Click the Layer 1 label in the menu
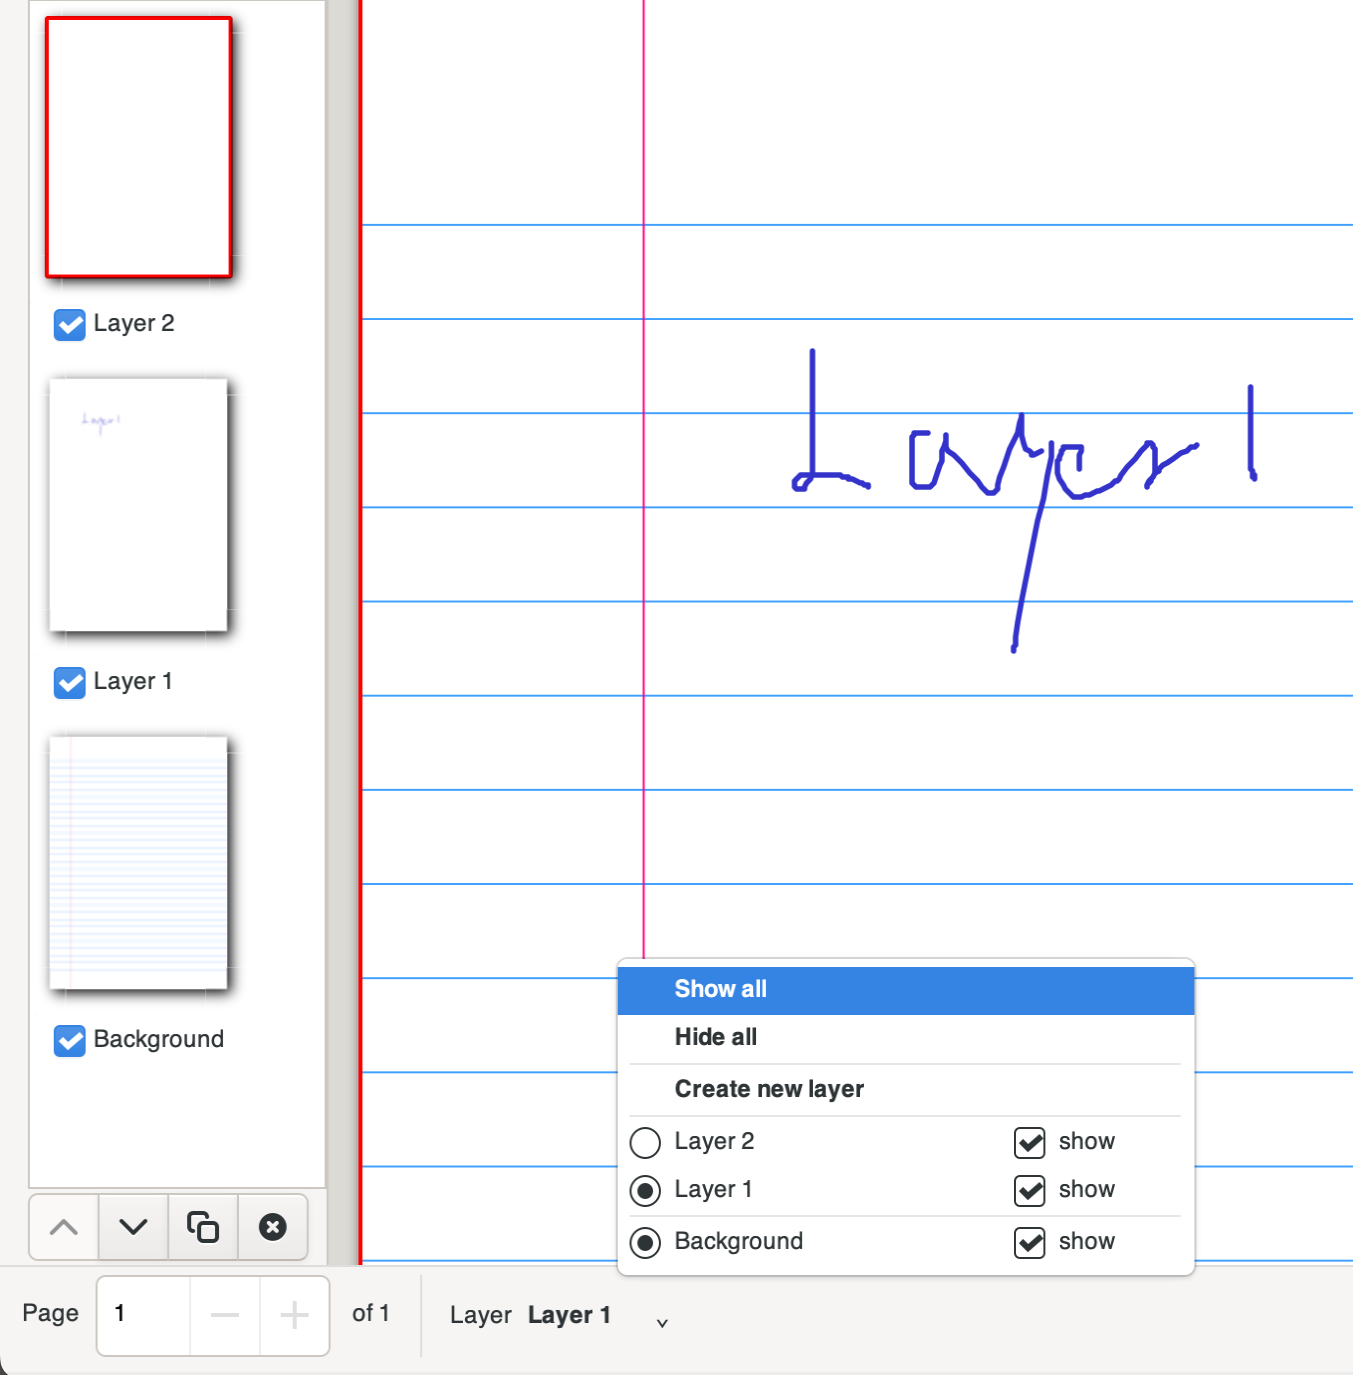The height and width of the screenshot is (1375, 1353). pos(713,1190)
